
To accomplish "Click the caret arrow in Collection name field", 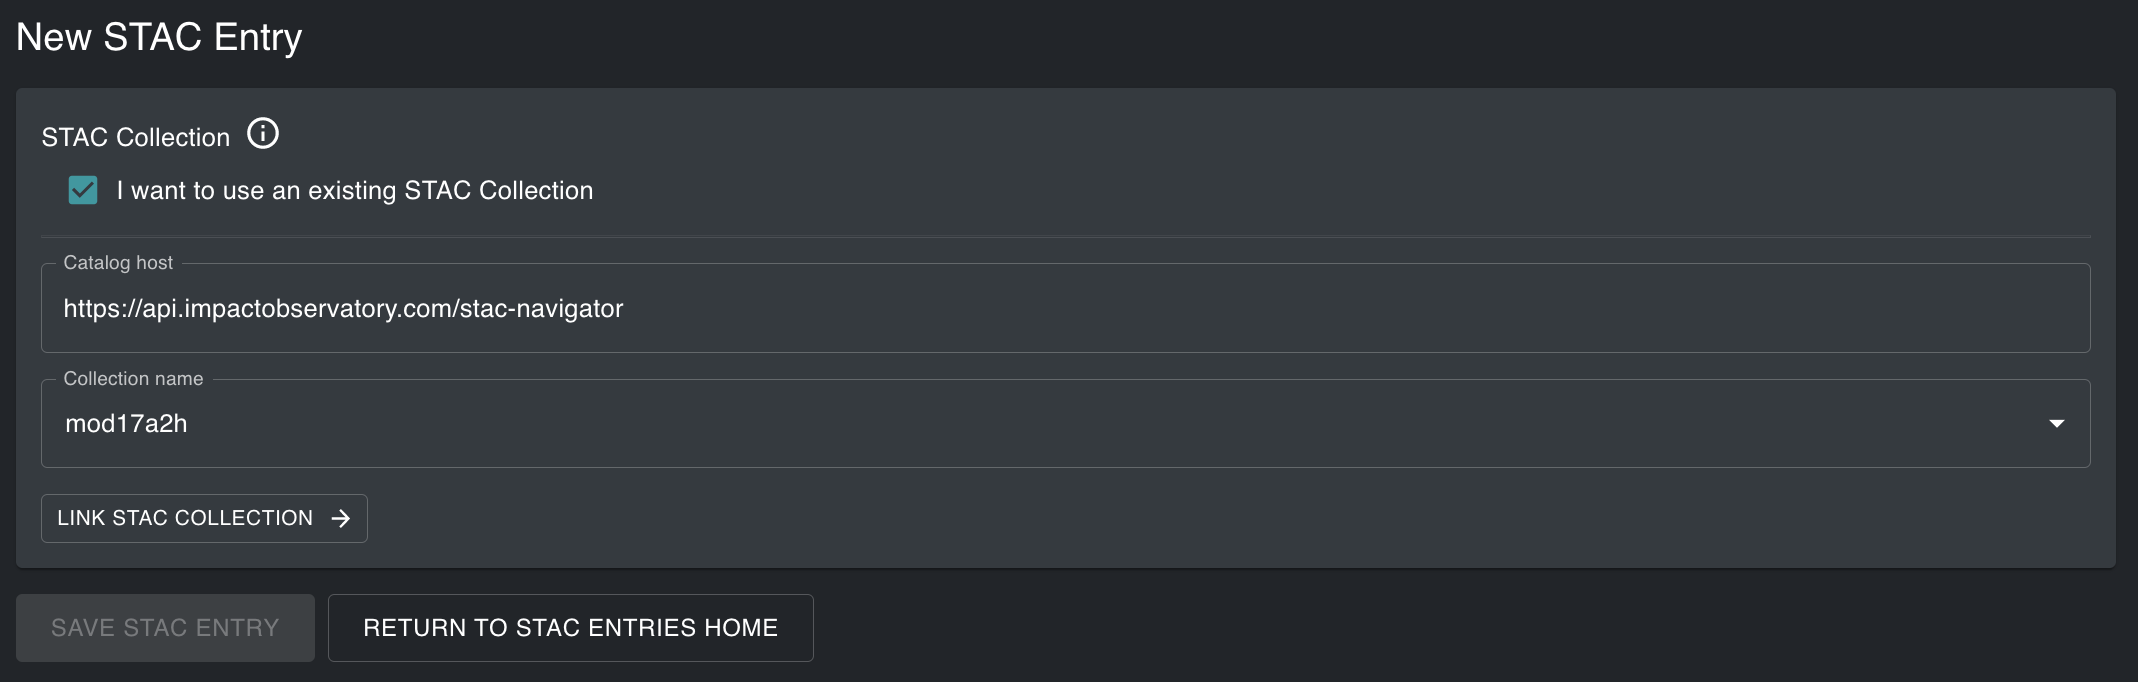I will click(2056, 424).
